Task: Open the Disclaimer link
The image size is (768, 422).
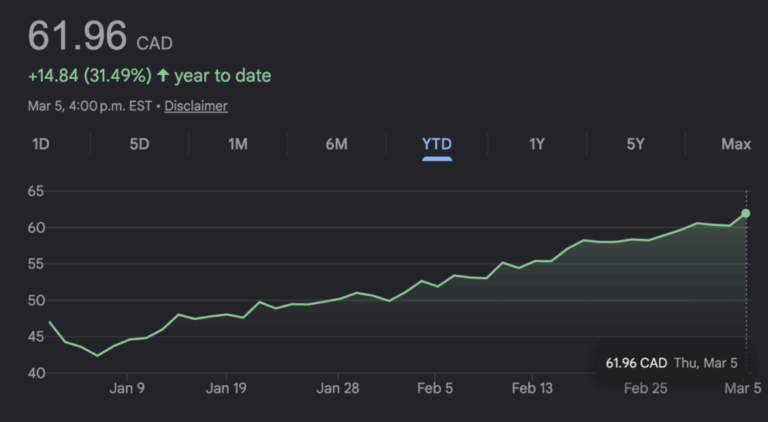Action: (196, 106)
